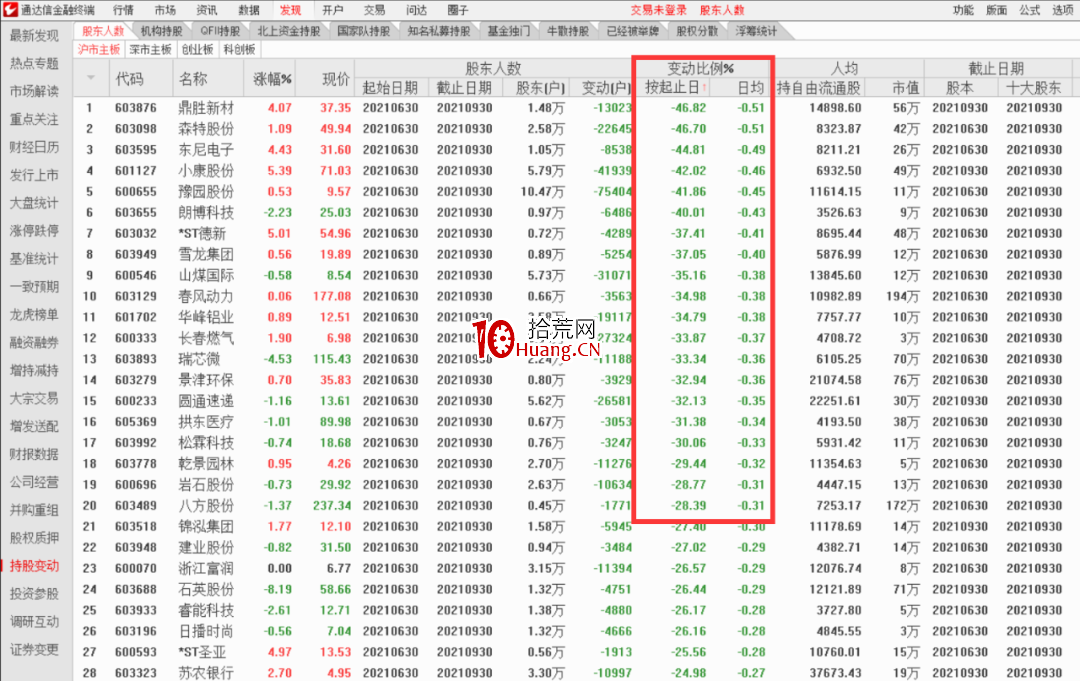
Task: Click the 交易未登录 login link
Action: (658, 10)
